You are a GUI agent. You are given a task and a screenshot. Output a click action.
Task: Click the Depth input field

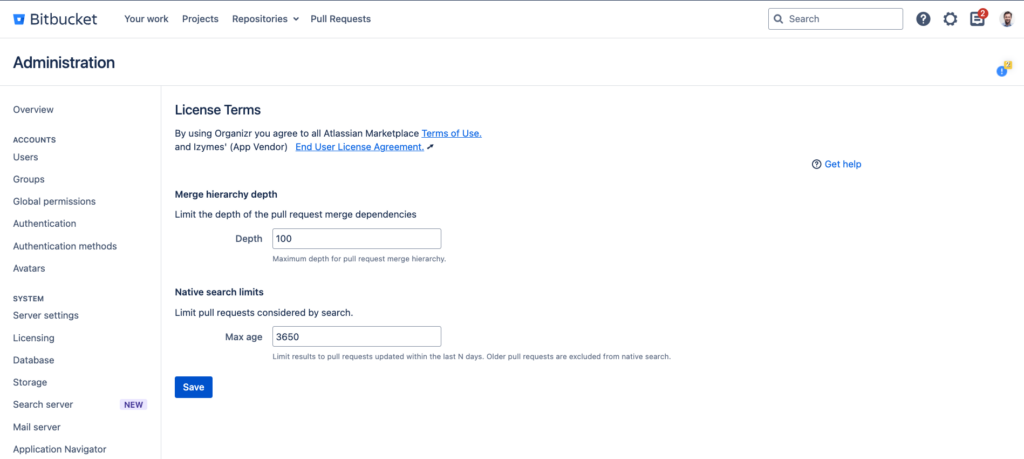(355, 239)
